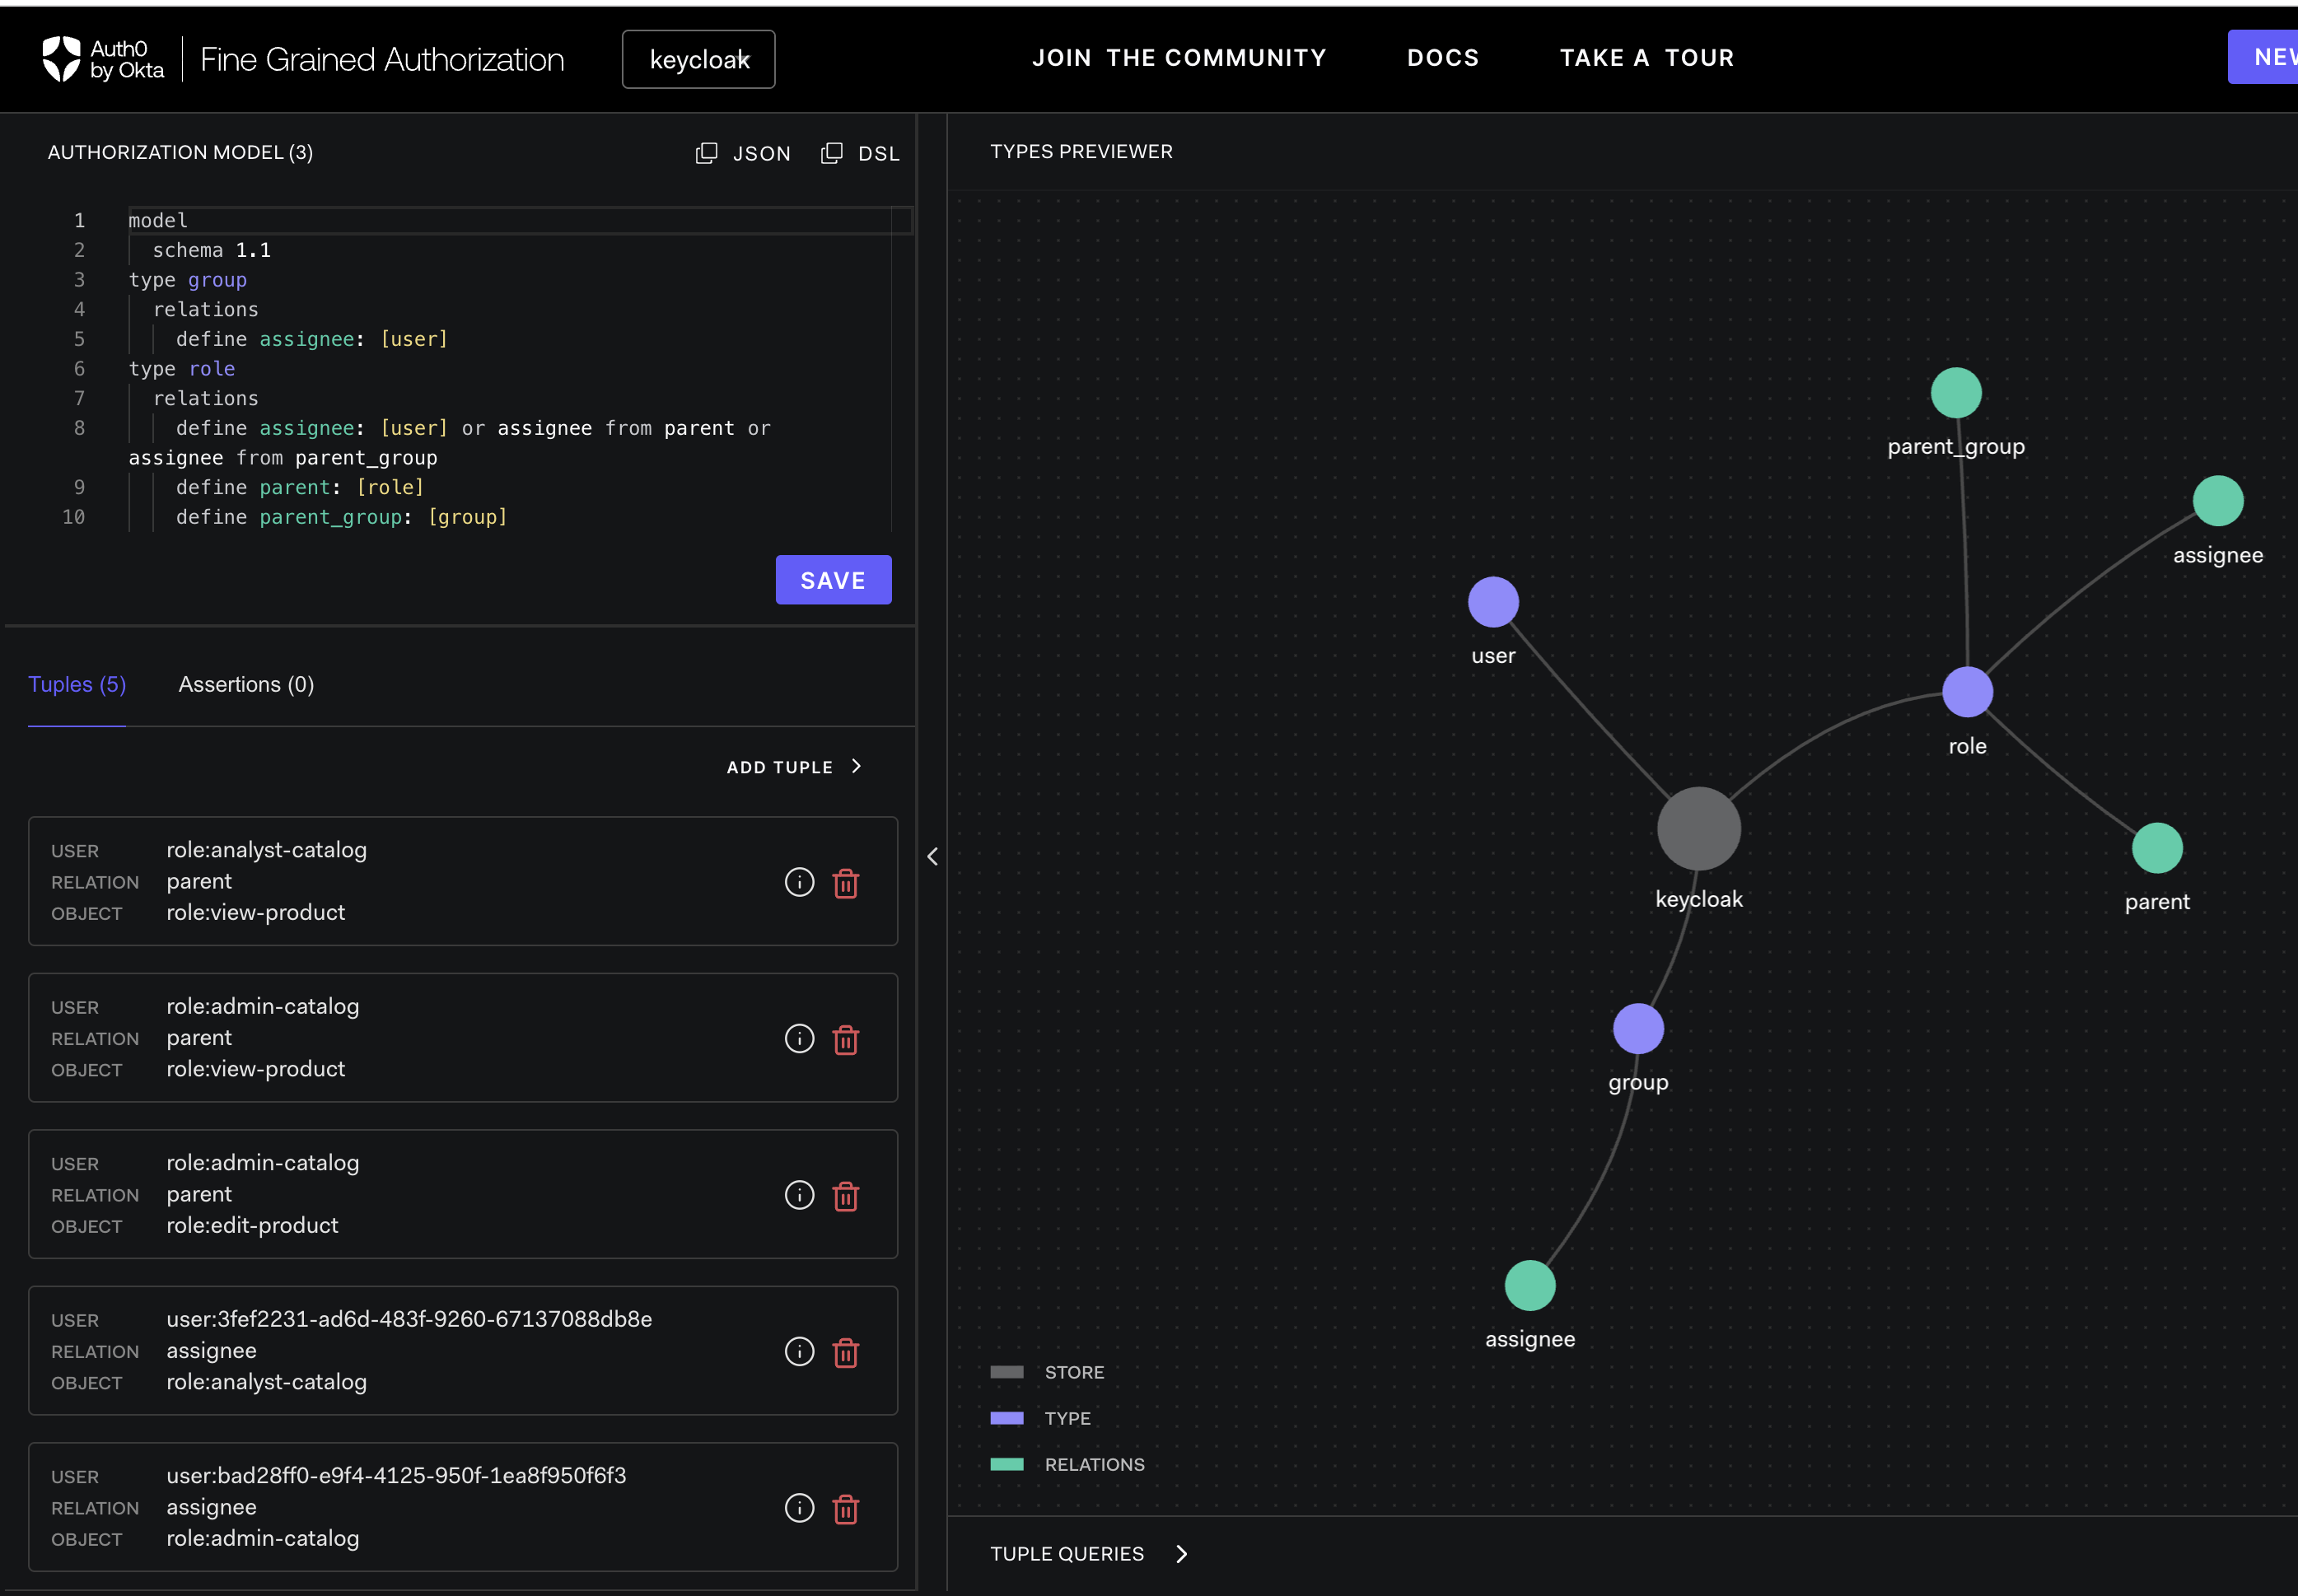Viewport: 2298px width, 1596px height.
Task: Delete the analyst-catalog parent view-product tuple
Action: coord(846,883)
